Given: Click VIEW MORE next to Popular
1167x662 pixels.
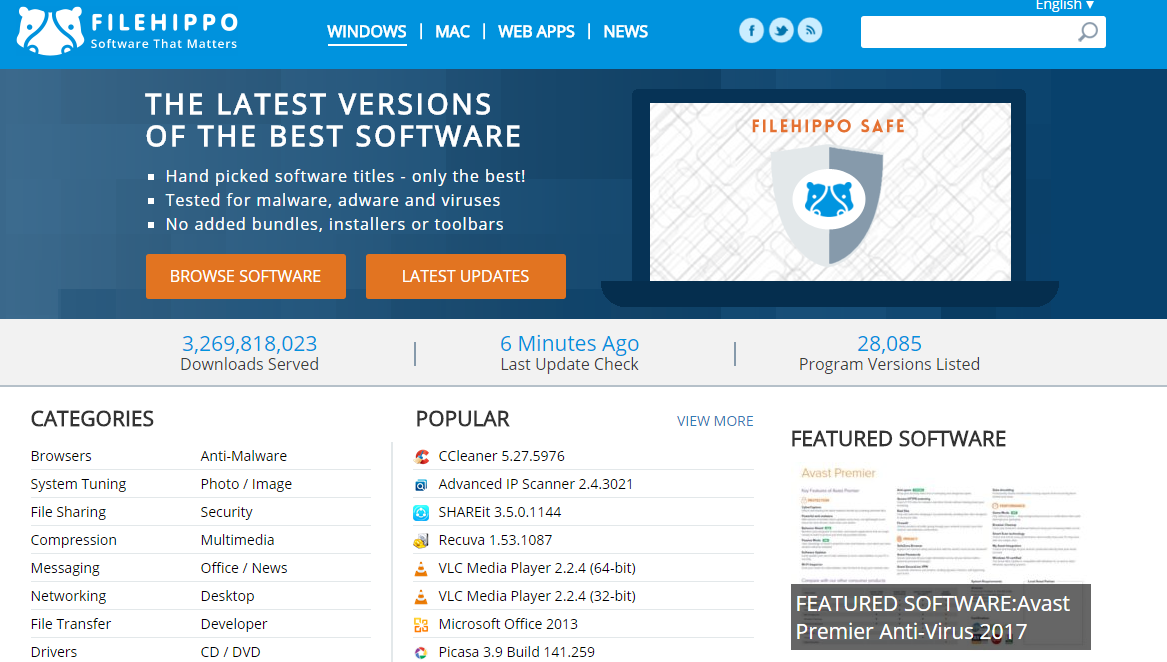Looking at the screenshot, I should point(715,421).
